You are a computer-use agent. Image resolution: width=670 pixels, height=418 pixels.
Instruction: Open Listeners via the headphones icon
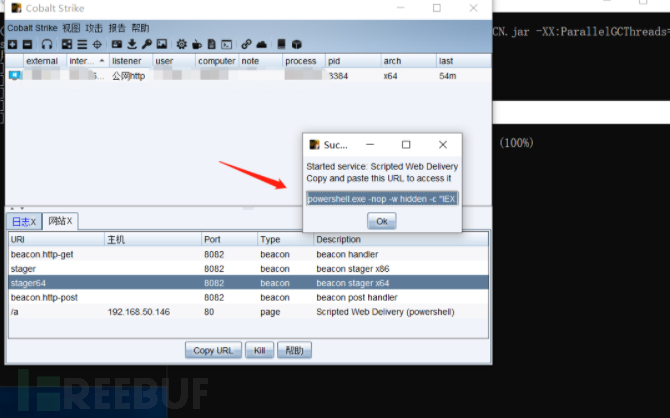(x=47, y=44)
